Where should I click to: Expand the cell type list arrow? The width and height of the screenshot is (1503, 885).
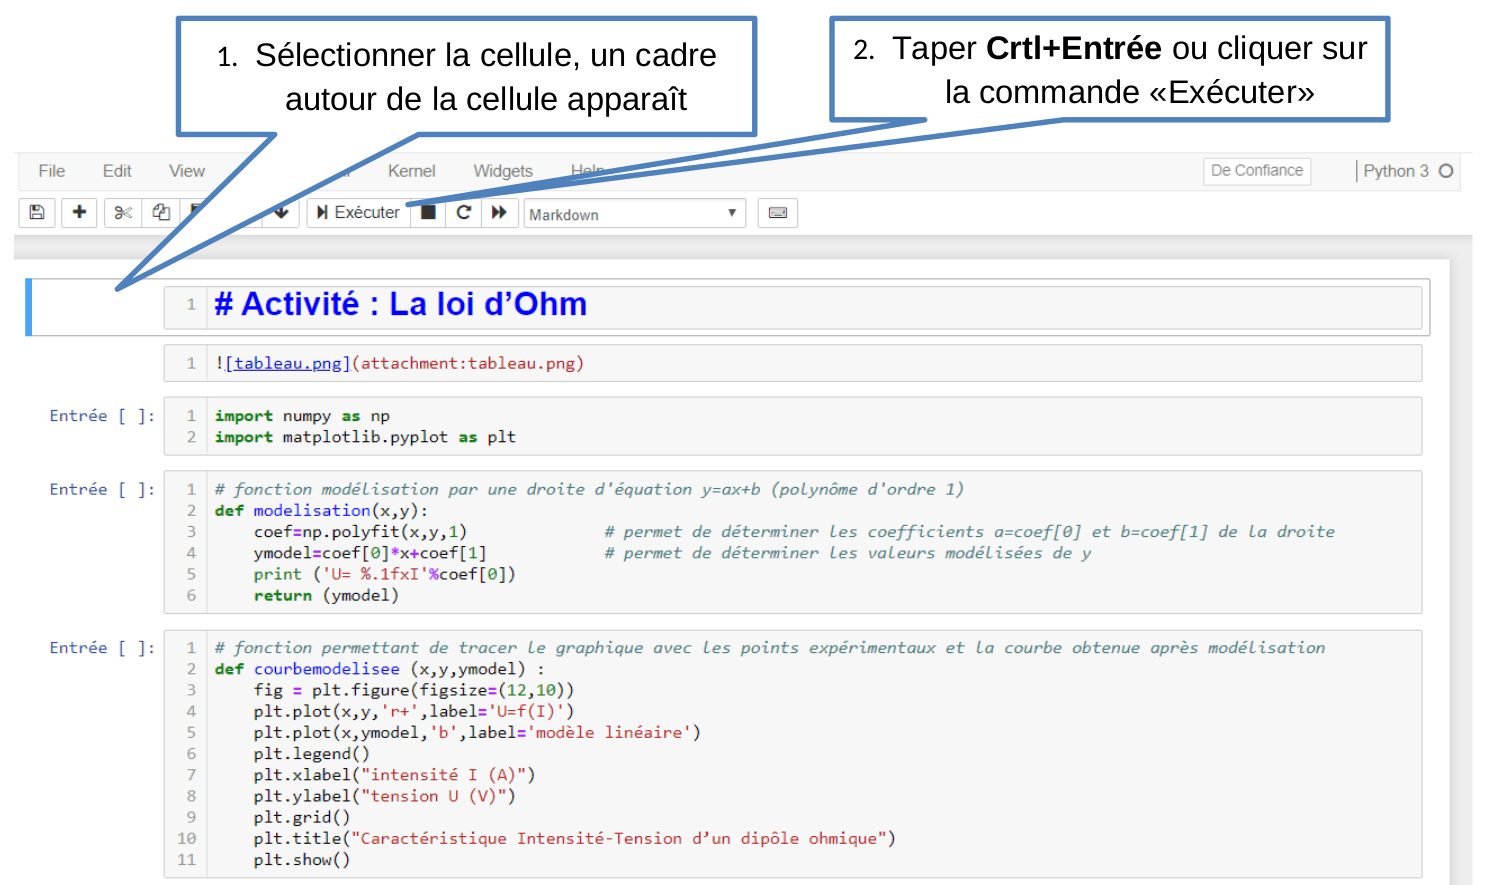click(732, 213)
